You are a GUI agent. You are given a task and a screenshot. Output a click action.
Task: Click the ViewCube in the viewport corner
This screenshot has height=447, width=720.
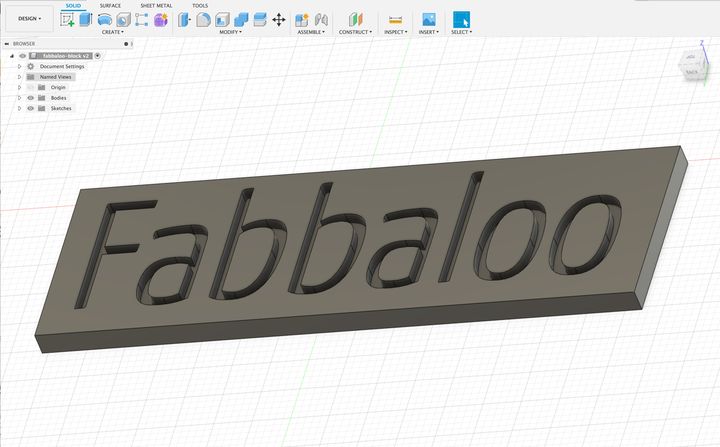point(691,65)
